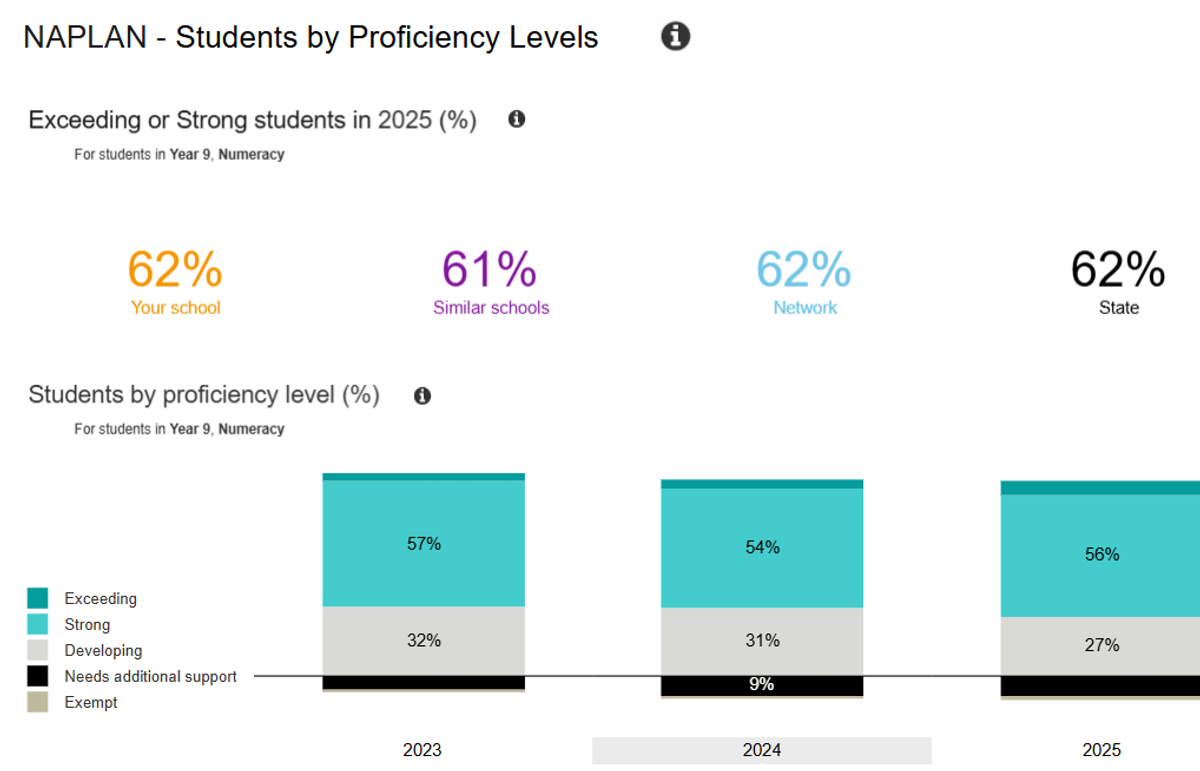The image size is (1200, 771).
Task: Click the 9% Needs additional support segment
Action: (x=762, y=685)
